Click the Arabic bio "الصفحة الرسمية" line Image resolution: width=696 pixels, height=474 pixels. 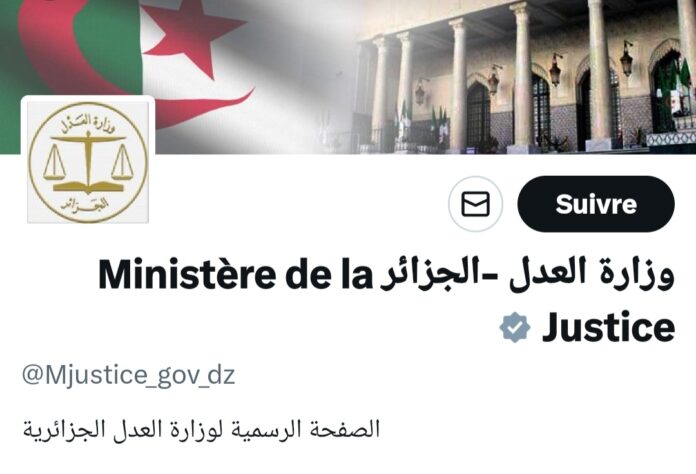[201, 430]
